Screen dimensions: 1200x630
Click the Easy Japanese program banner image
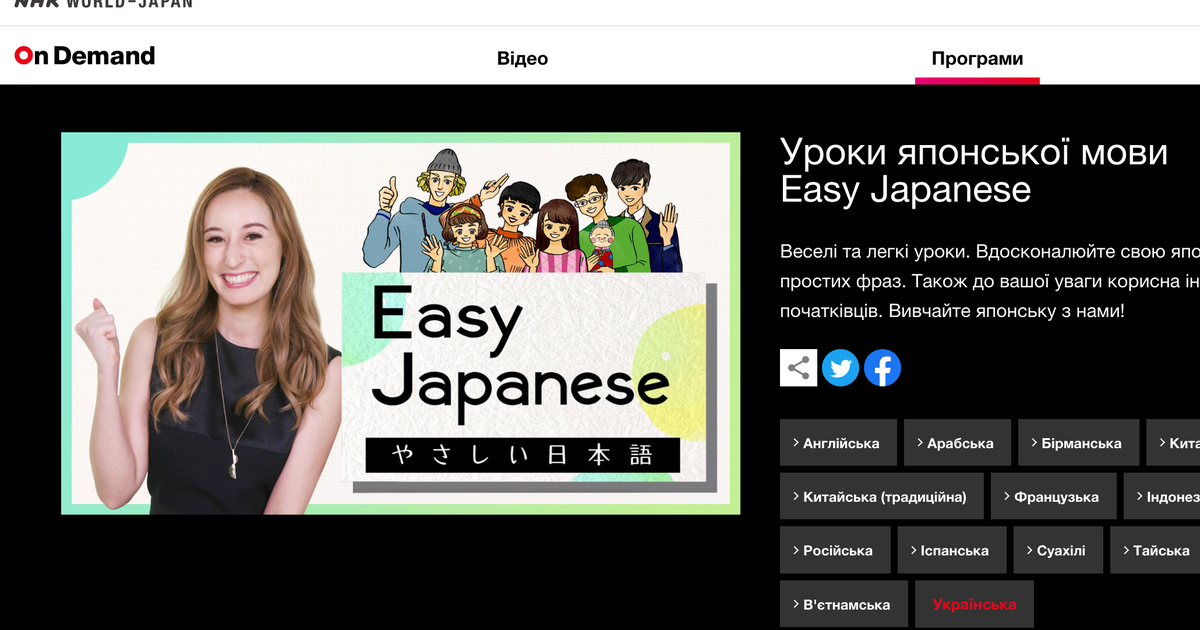click(x=400, y=323)
